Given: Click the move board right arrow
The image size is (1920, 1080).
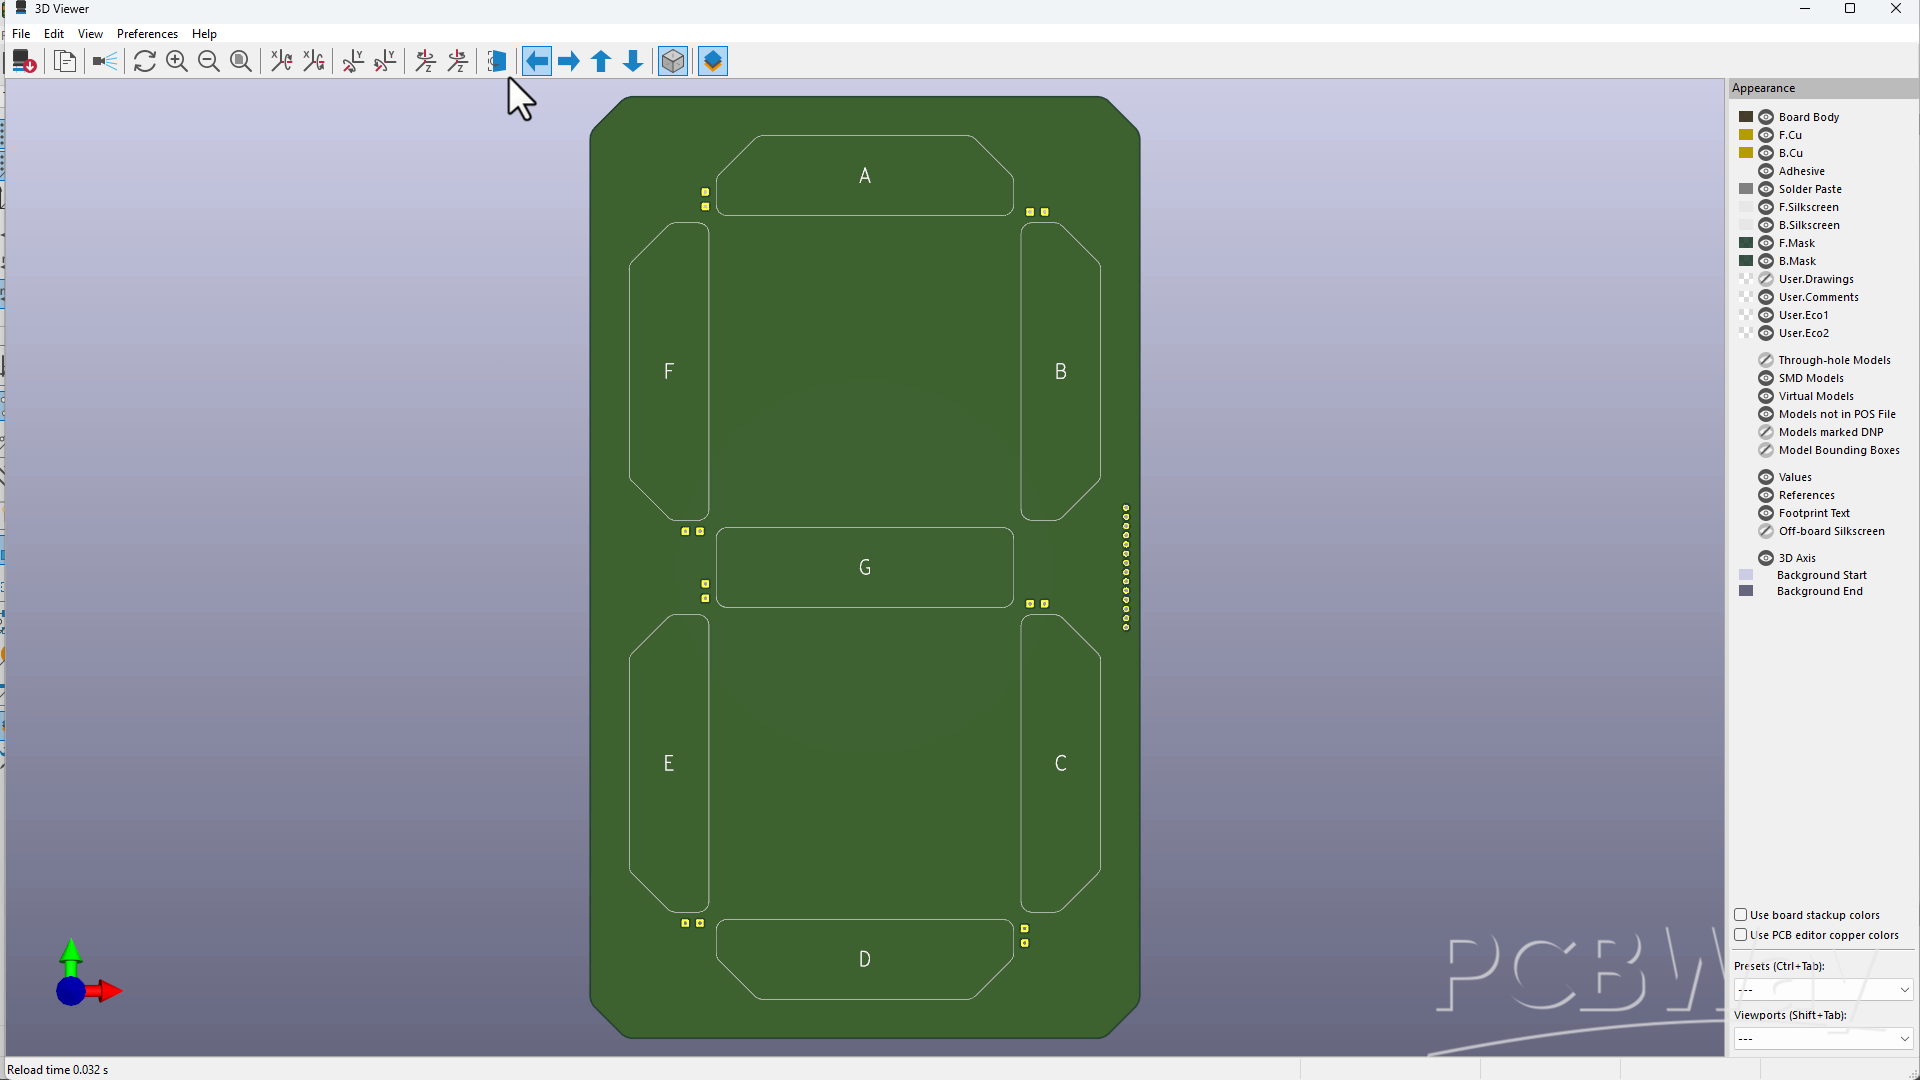Looking at the screenshot, I should pyautogui.click(x=569, y=62).
